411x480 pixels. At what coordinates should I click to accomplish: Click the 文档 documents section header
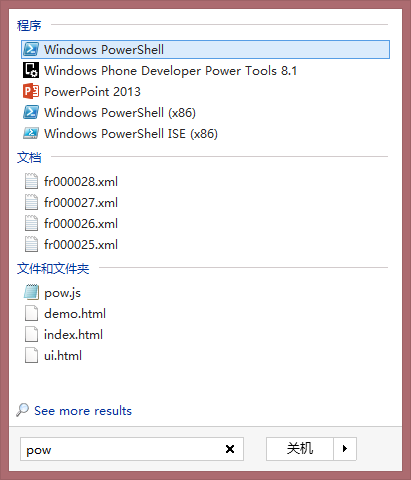tap(29, 157)
